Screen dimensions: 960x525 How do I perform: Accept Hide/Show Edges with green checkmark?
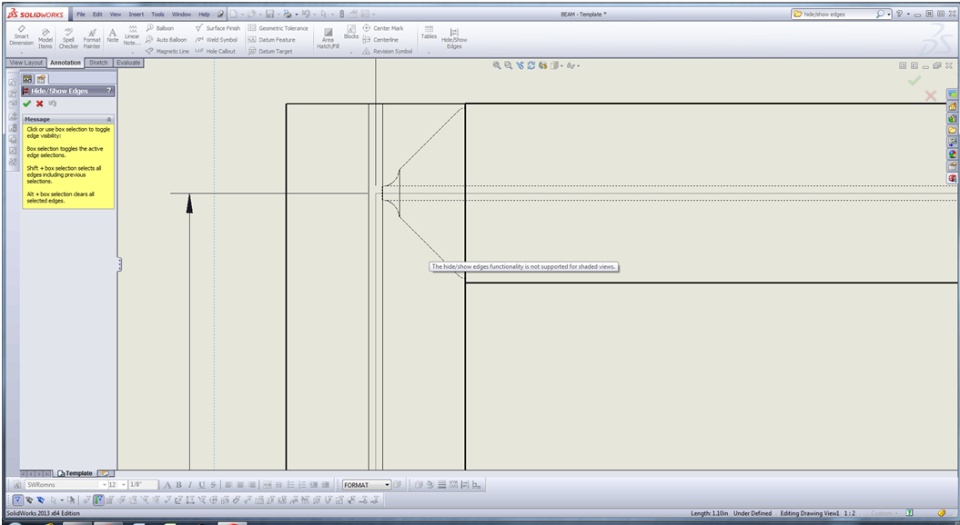tap(27, 103)
